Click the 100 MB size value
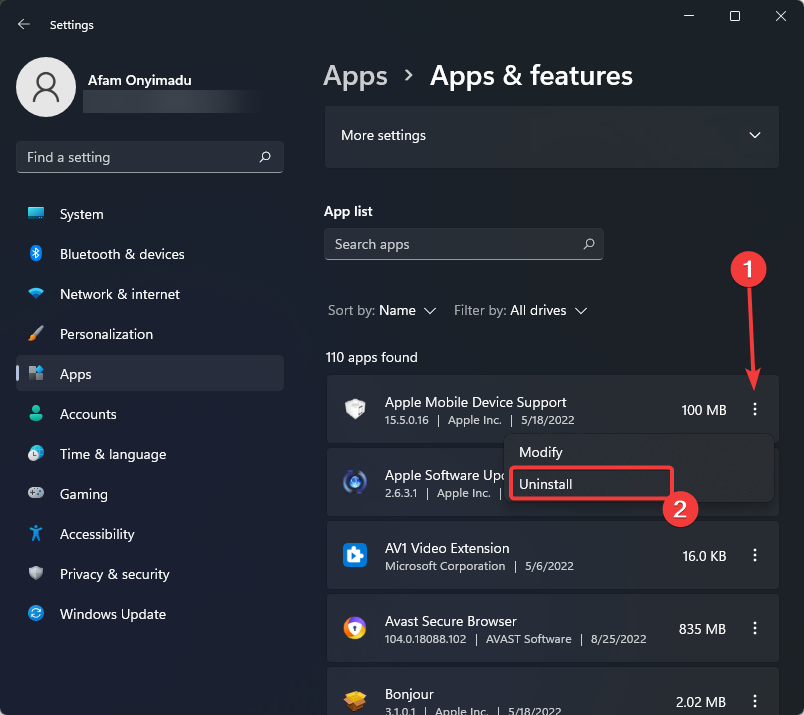The height and width of the screenshot is (715, 804). pos(704,410)
